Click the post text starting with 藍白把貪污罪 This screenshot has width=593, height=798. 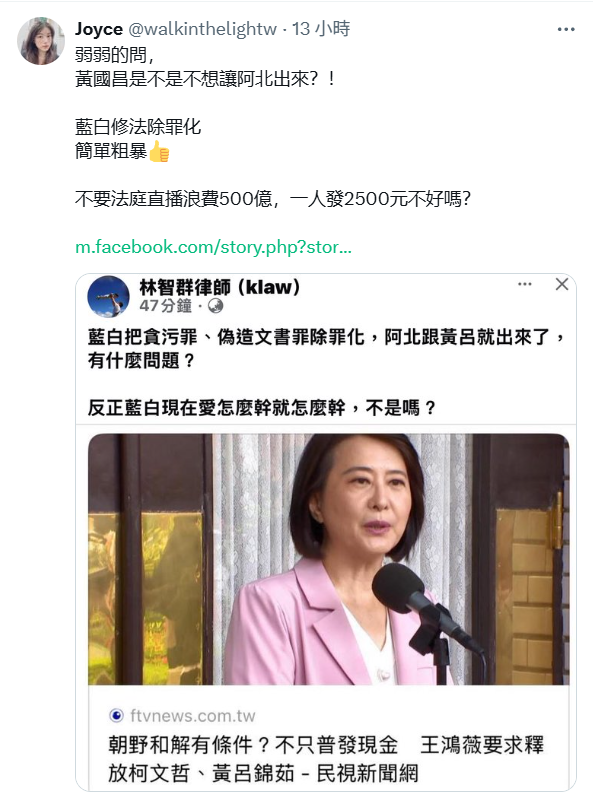click(326, 349)
